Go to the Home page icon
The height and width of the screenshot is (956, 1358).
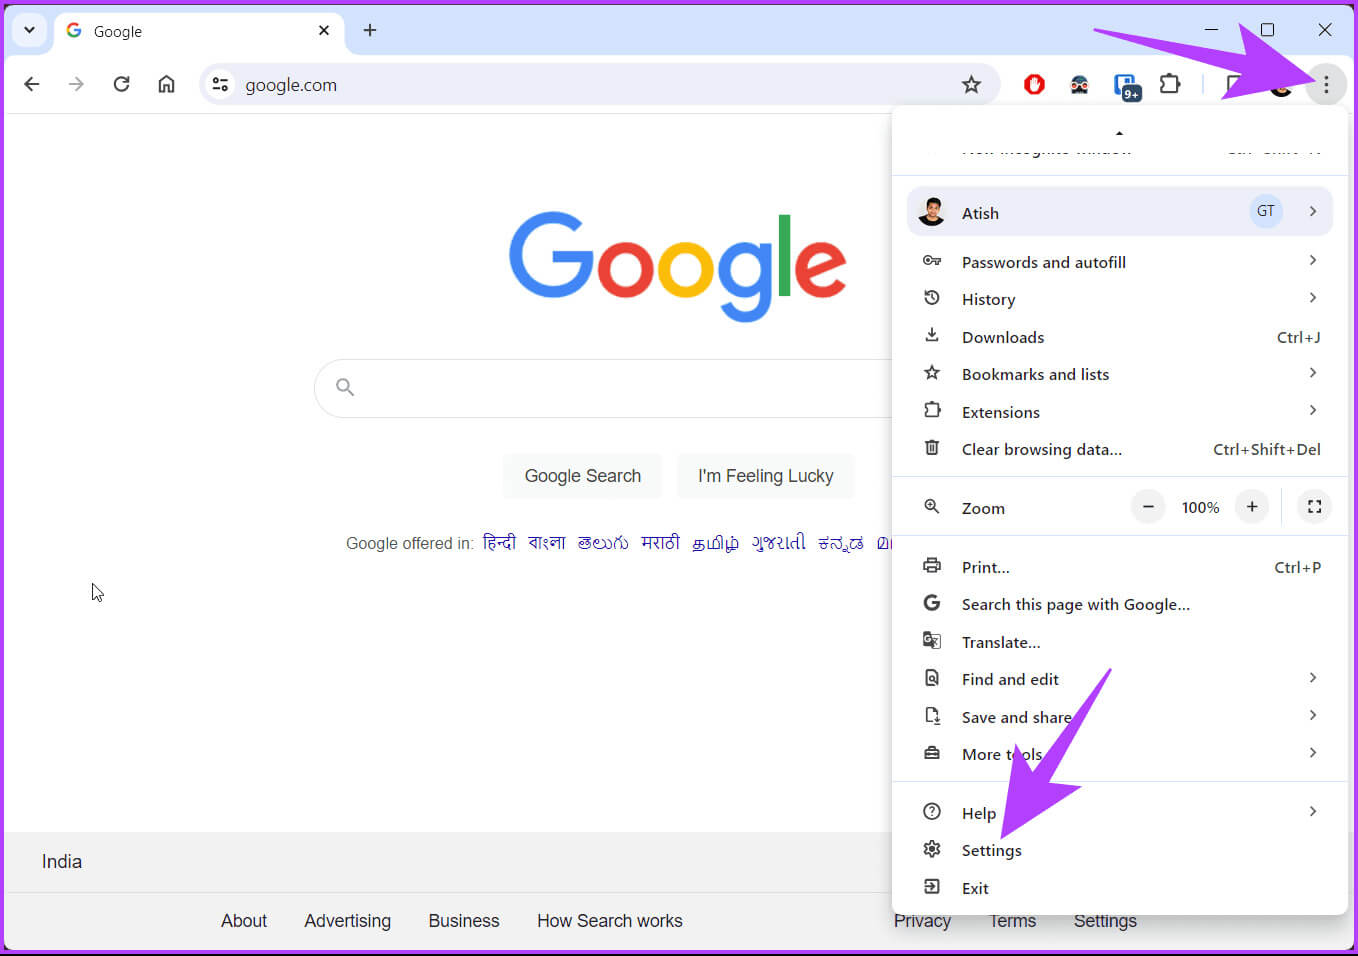coord(166,85)
